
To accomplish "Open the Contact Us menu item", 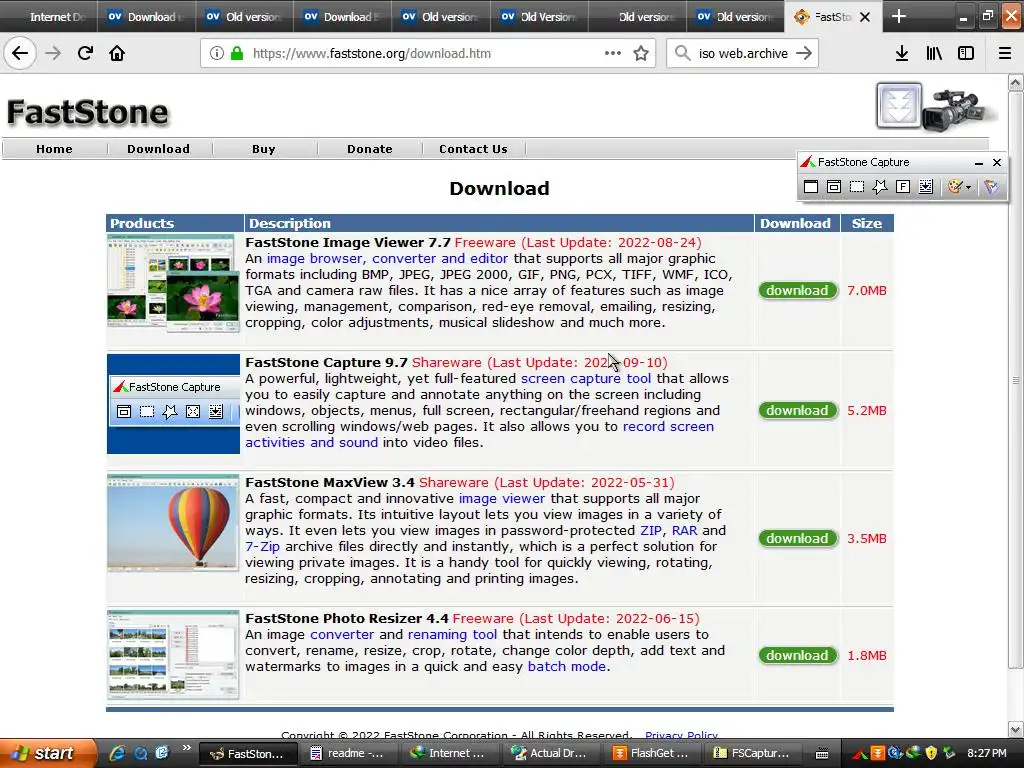I will [473, 149].
